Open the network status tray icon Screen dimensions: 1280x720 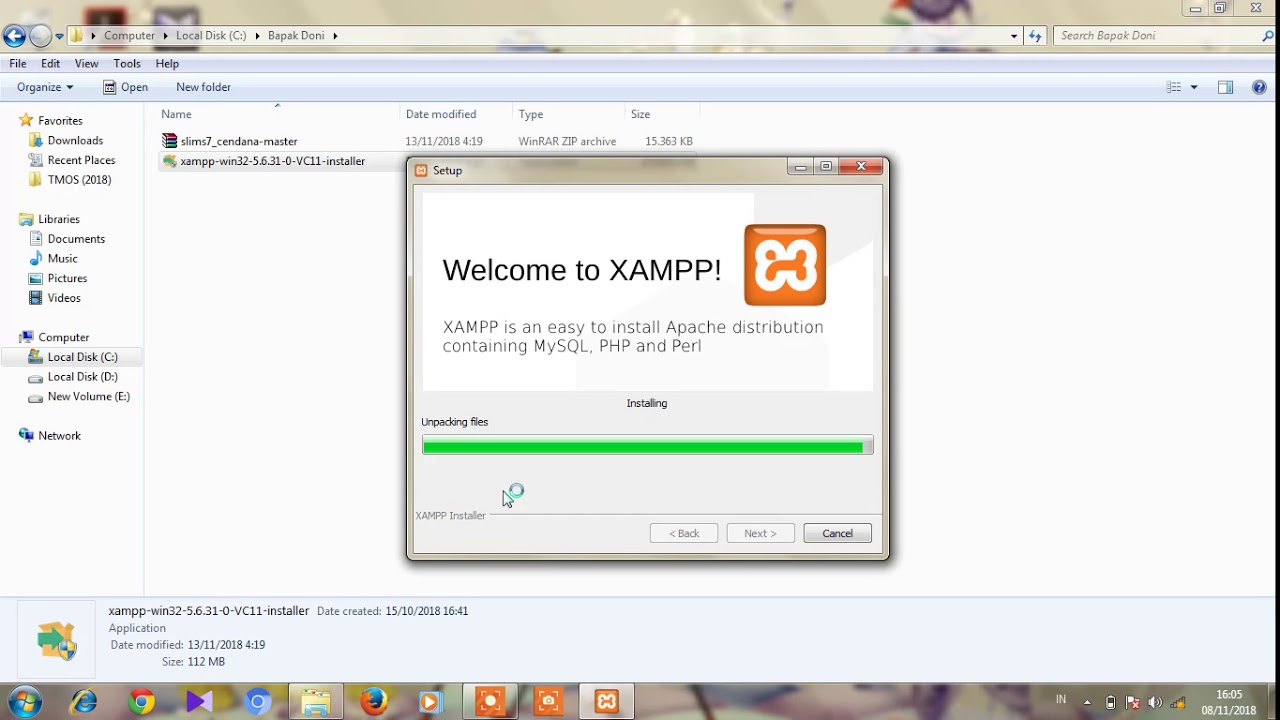pyautogui.click(x=1178, y=702)
